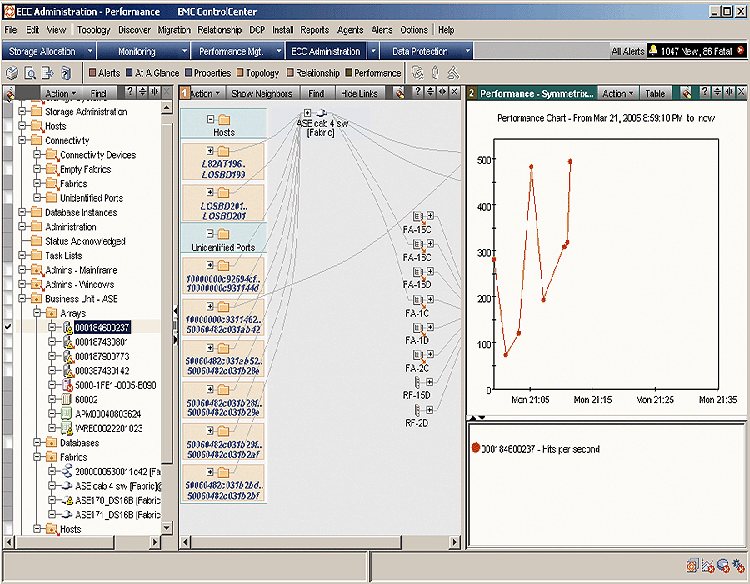The width and height of the screenshot is (750, 584).
Task: Open the Monitoring dropdown arrow
Action: click(185, 51)
